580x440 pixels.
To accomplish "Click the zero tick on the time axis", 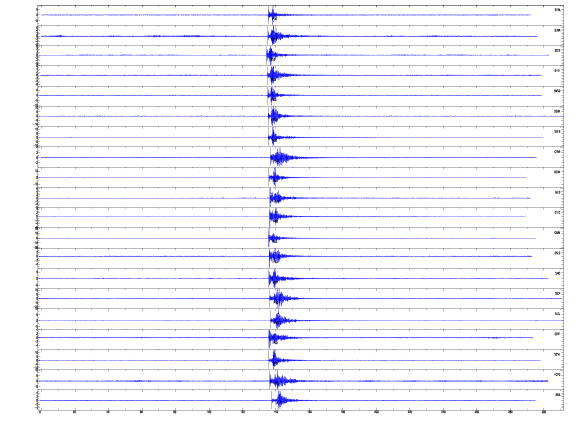I will click(40, 412).
